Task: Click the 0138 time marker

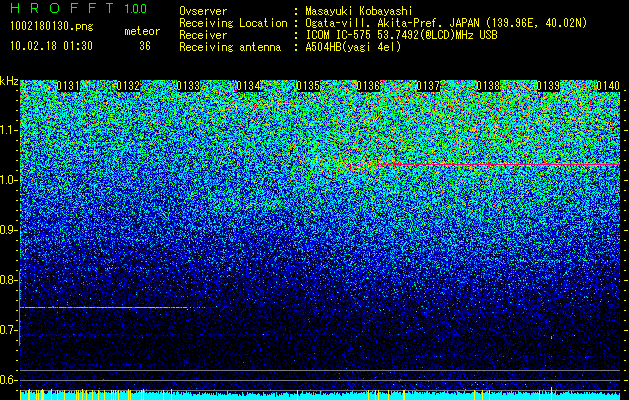Action: pyautogui.click(x=488, y=86)
